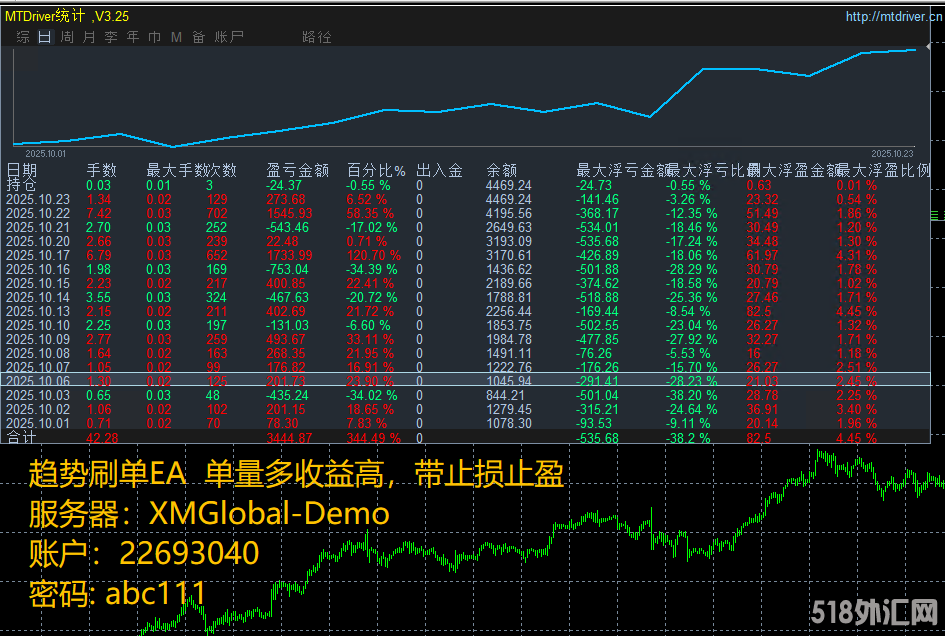Click trade count 702
This screenshot has width=945, height=636.
point(217,213)
